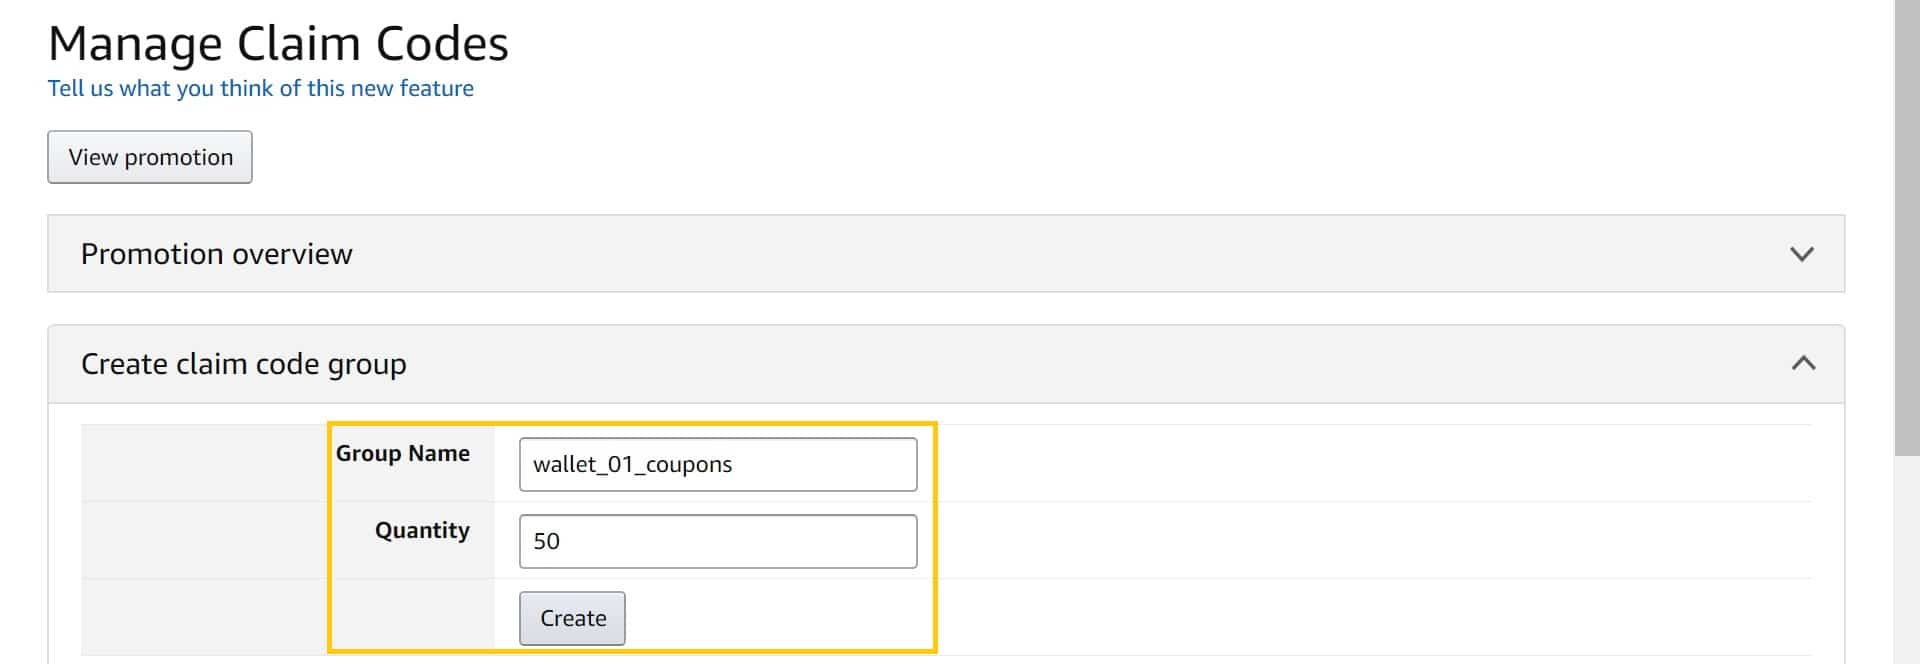
Task: Select the Quantity label
Action: [x=422, y=530]
